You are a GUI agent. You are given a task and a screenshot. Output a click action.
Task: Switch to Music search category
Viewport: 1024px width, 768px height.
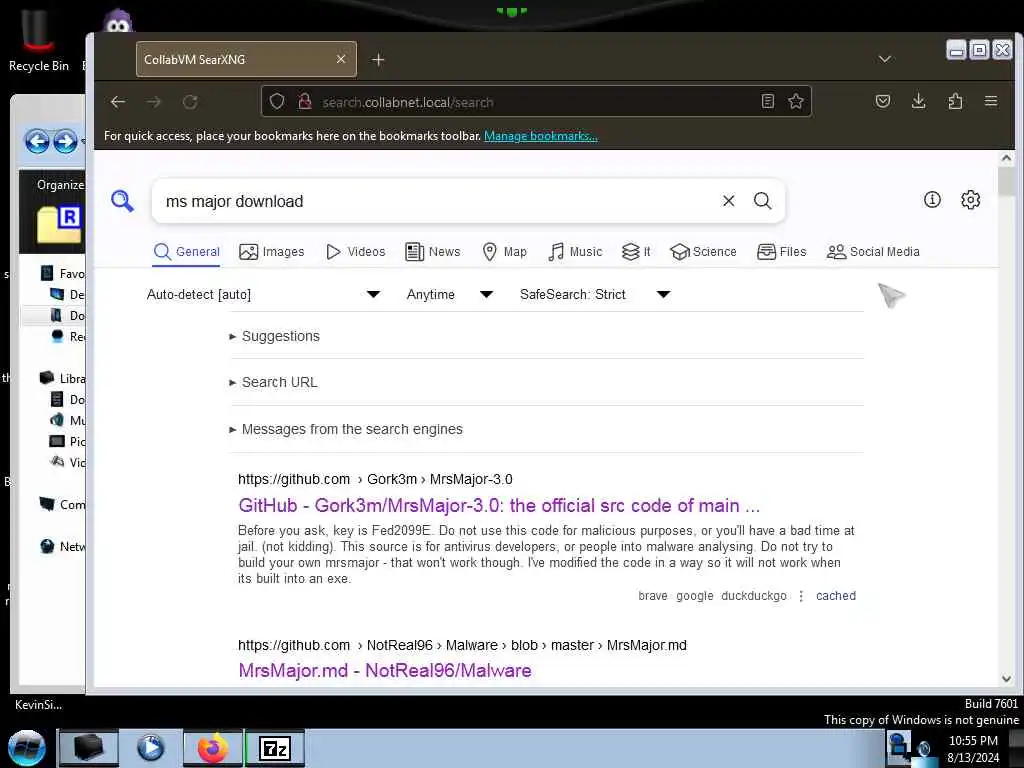575,252
